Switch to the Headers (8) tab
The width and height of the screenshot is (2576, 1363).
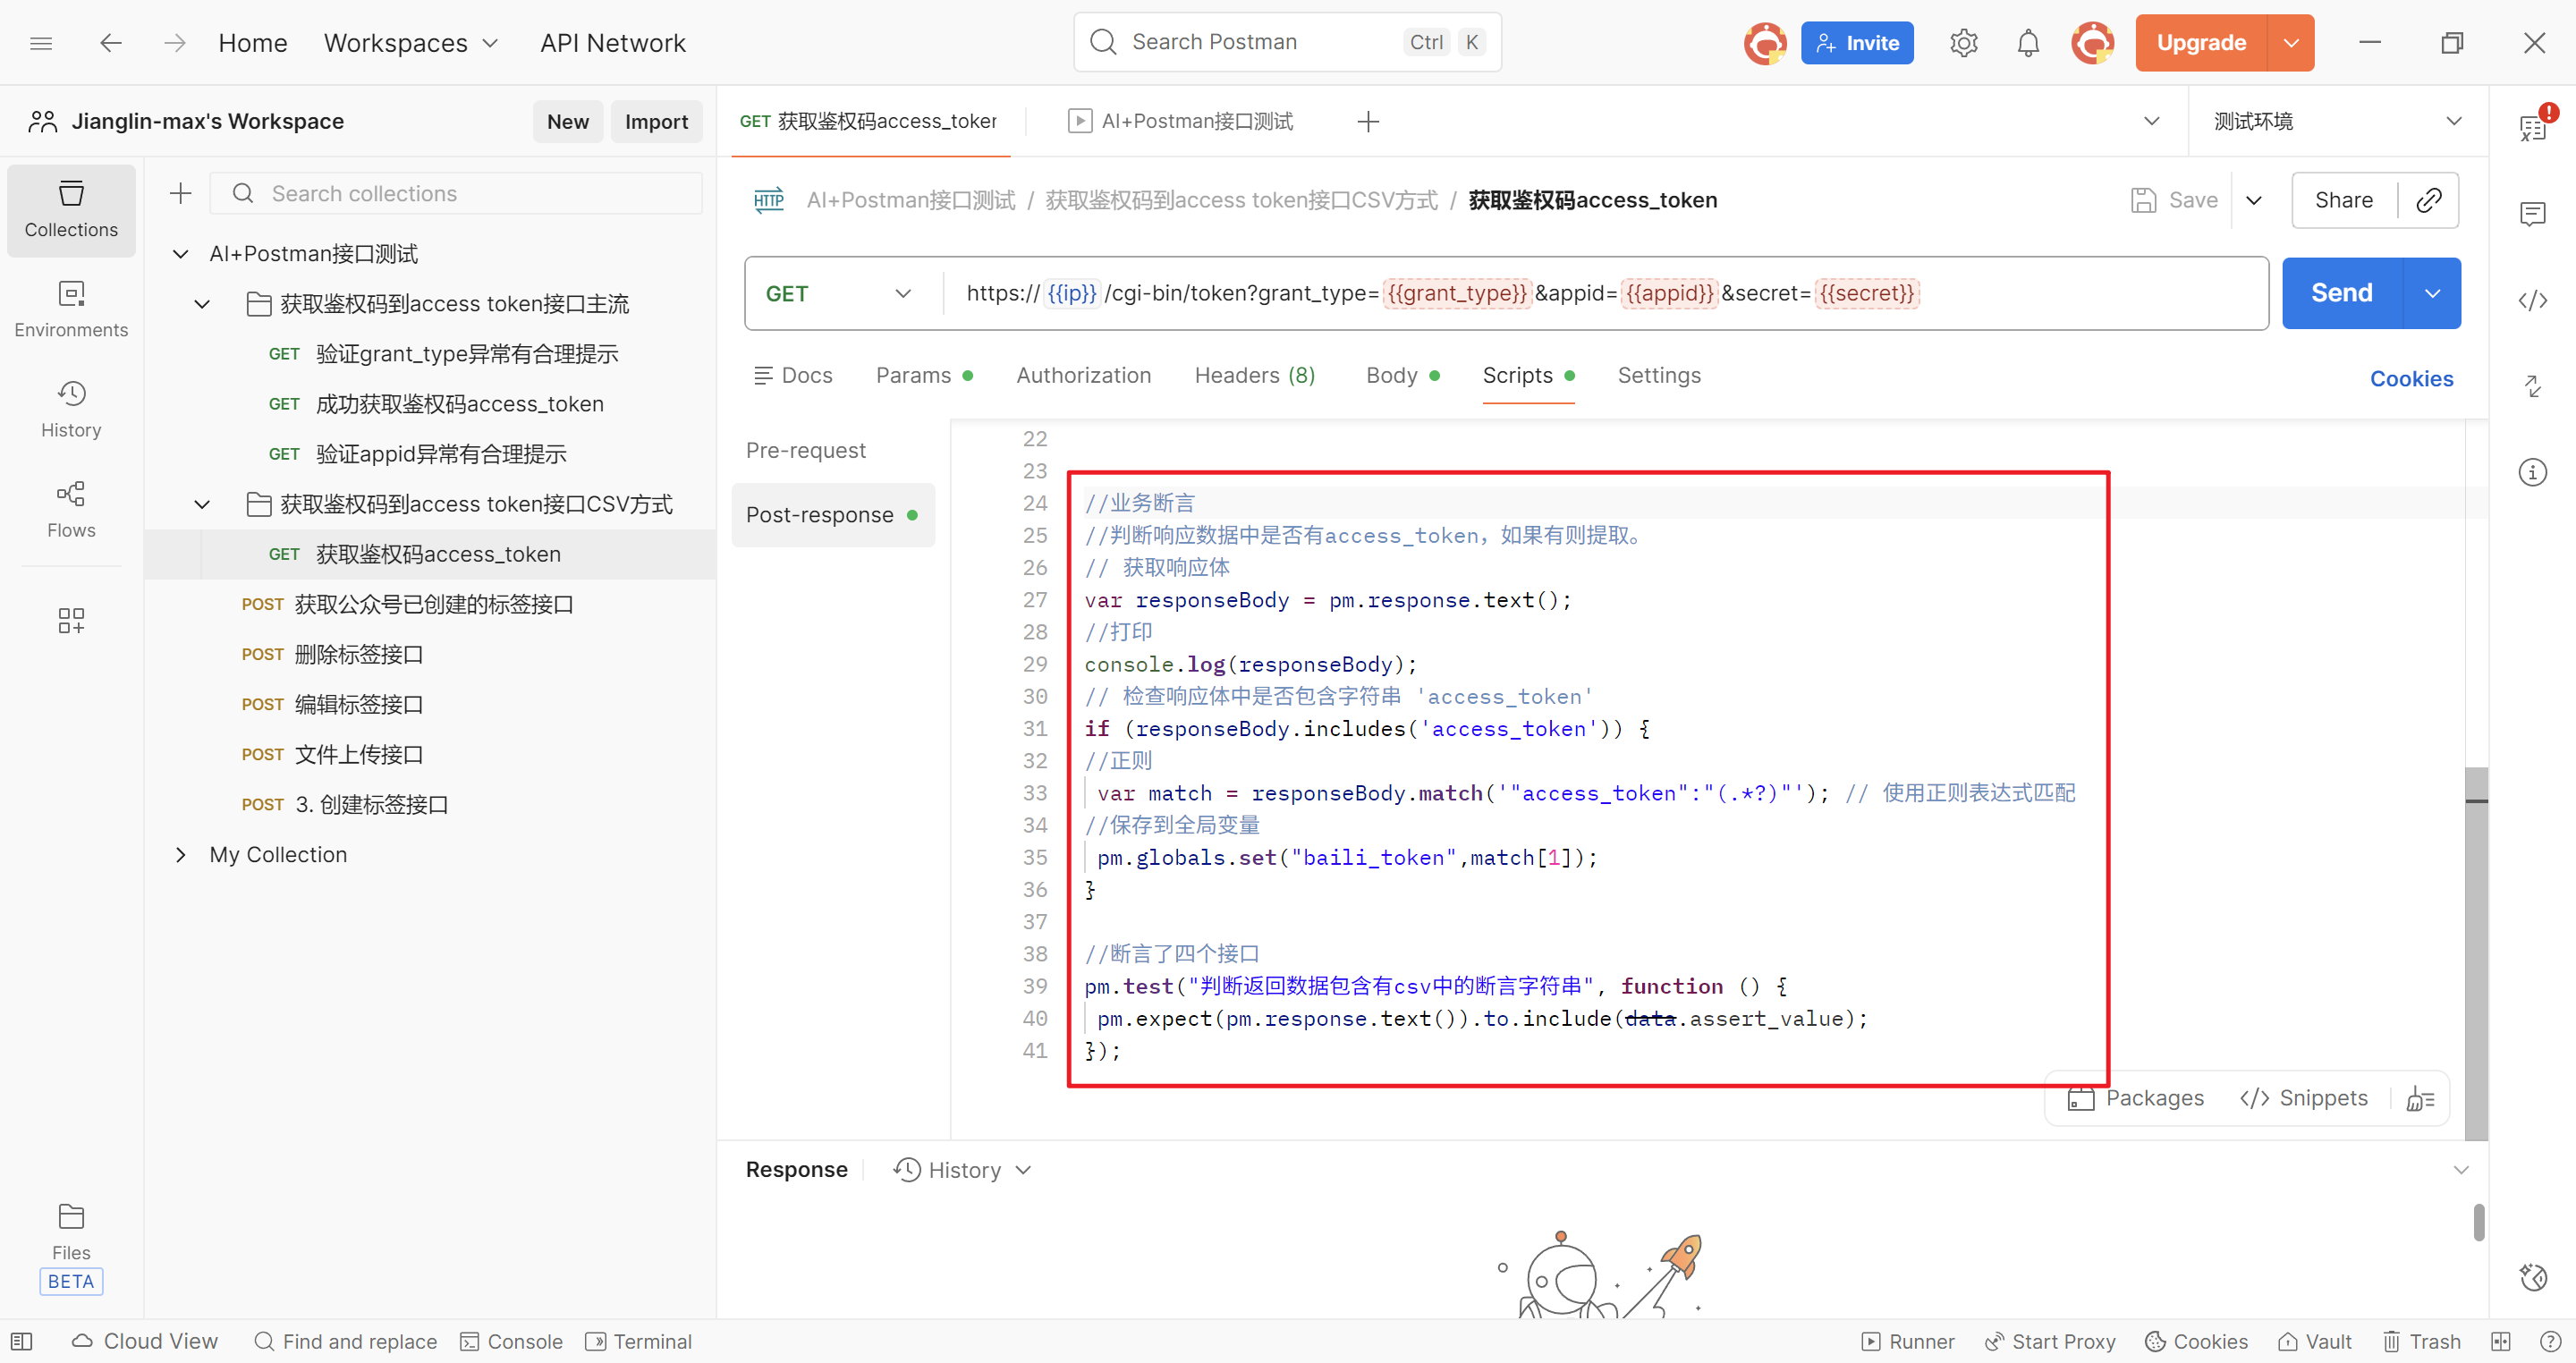coord(1254,375)
